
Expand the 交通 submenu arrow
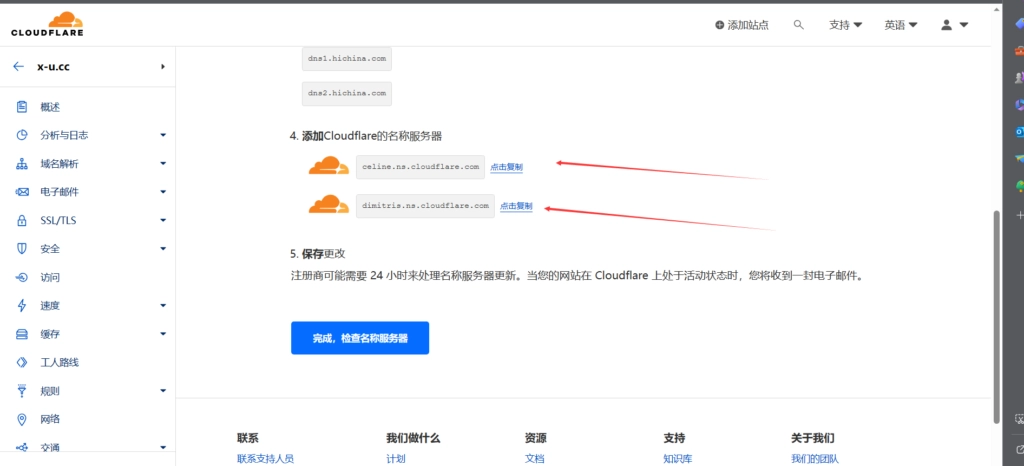click(x=163, y=448)
